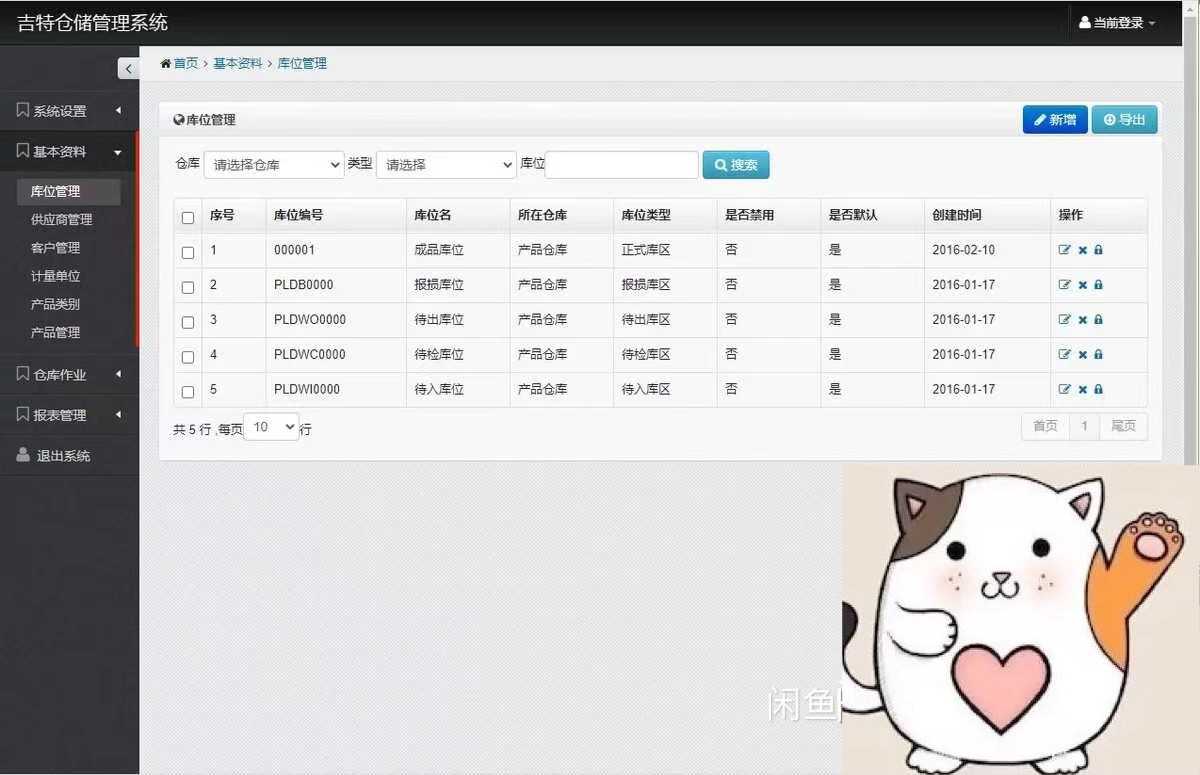Lock the PLDWO0000 row
This screenshot has height=775, width=1200.
(x=1098, y=320)
